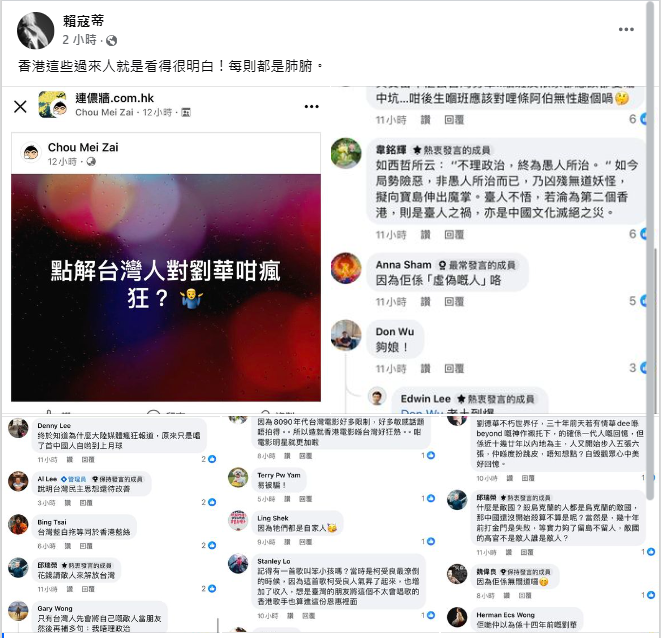
Task: Click the 連儂牆.com.hk group avatar
Action: (x=52, y=105)
